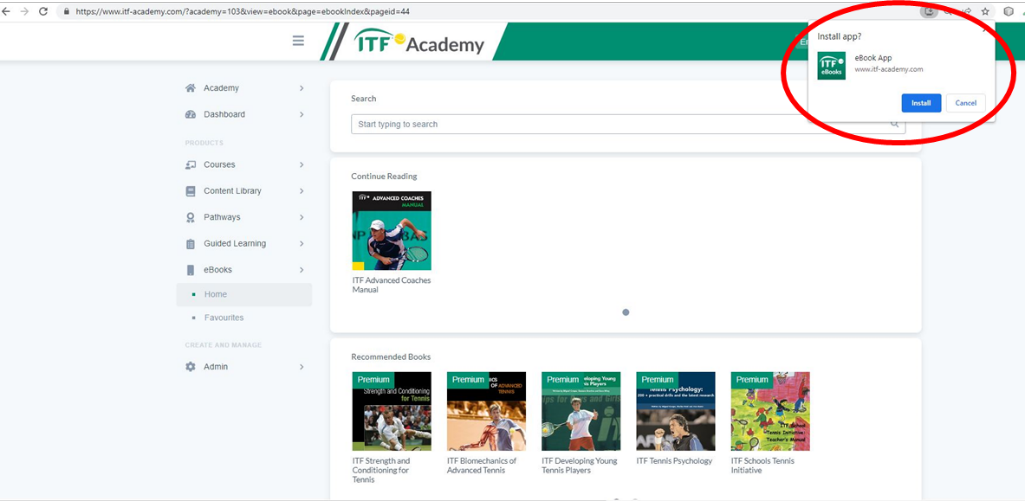Click the site padlock icon
Screen dimensions: 1025x501
pos(66,11)
